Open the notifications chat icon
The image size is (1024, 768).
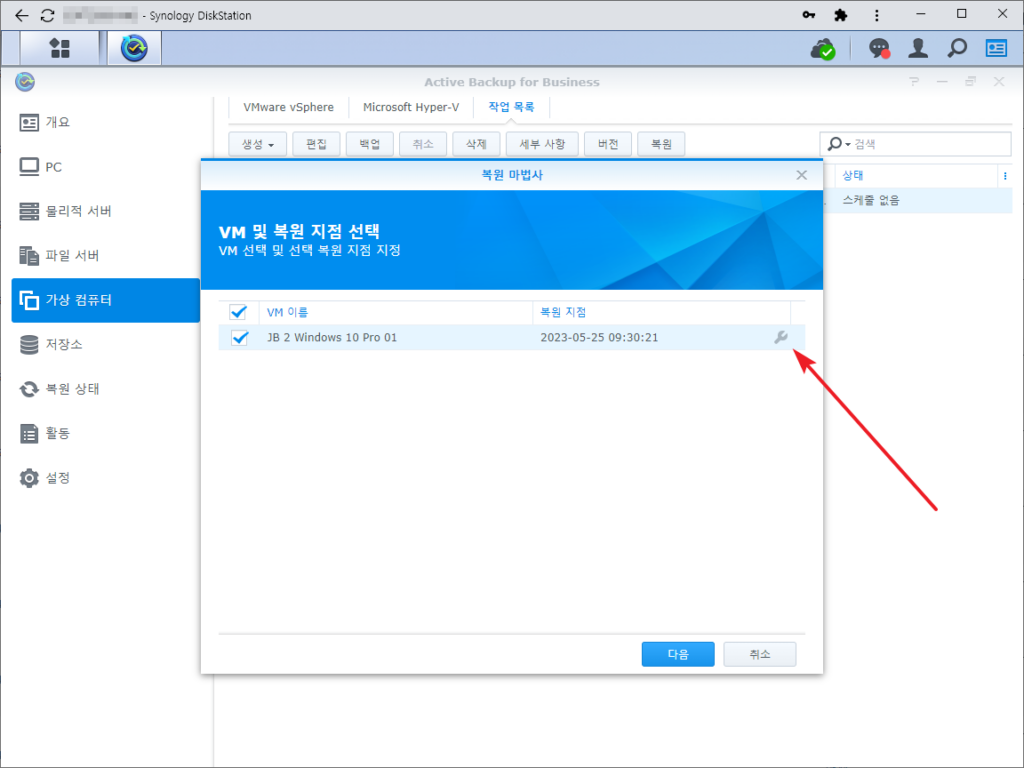pyautogui.click(x=877, y=47)
